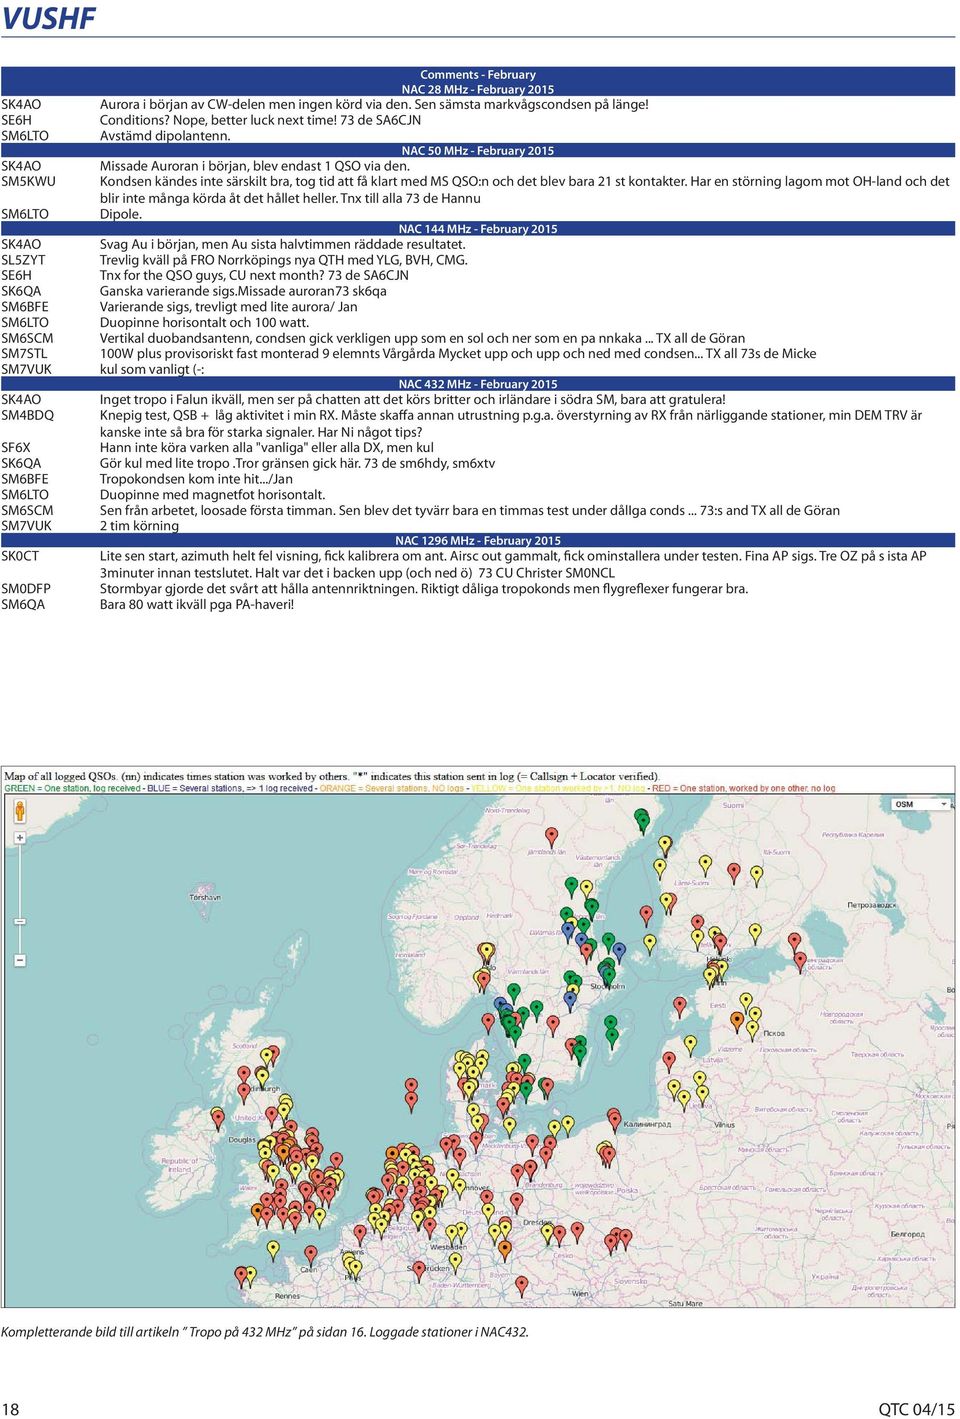Click the Stockholm label on the map
This screenshot has height=1419, width=960.
(x=607, y=986)
